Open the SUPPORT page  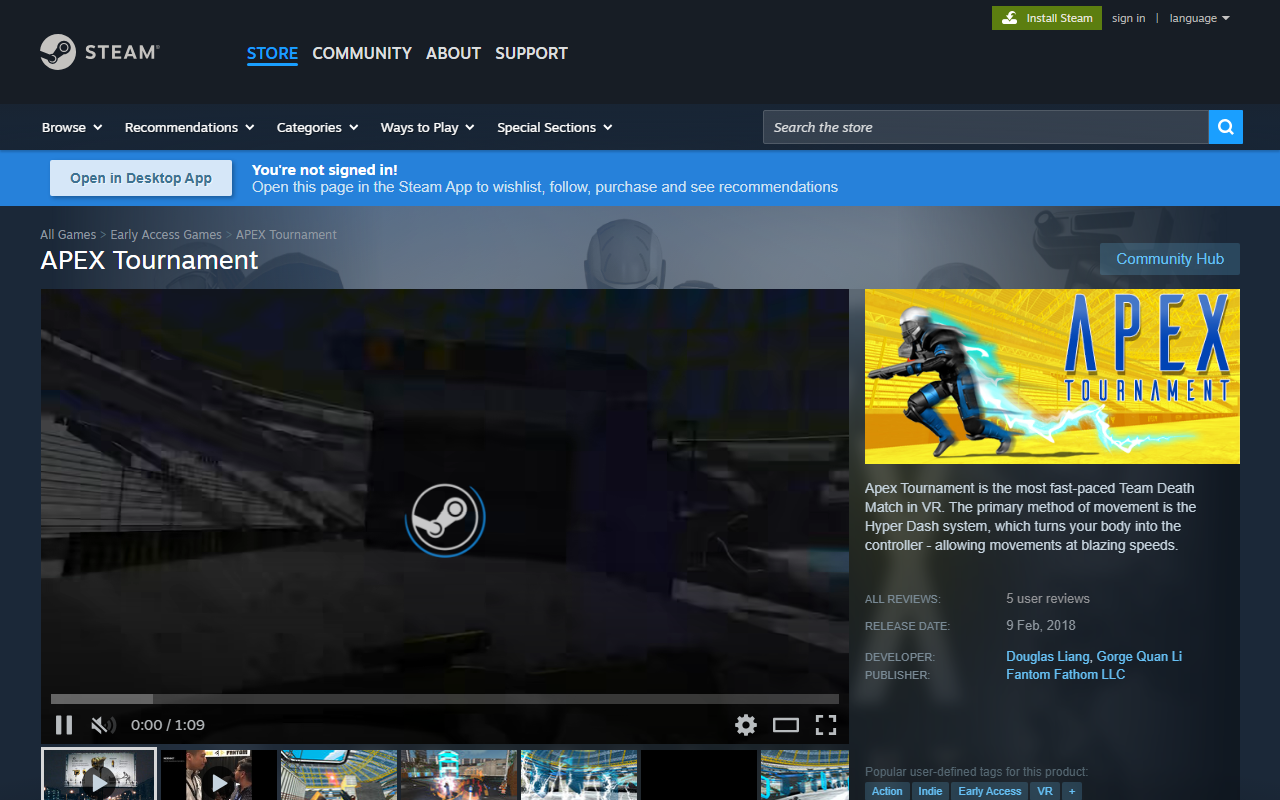(531, 53)
